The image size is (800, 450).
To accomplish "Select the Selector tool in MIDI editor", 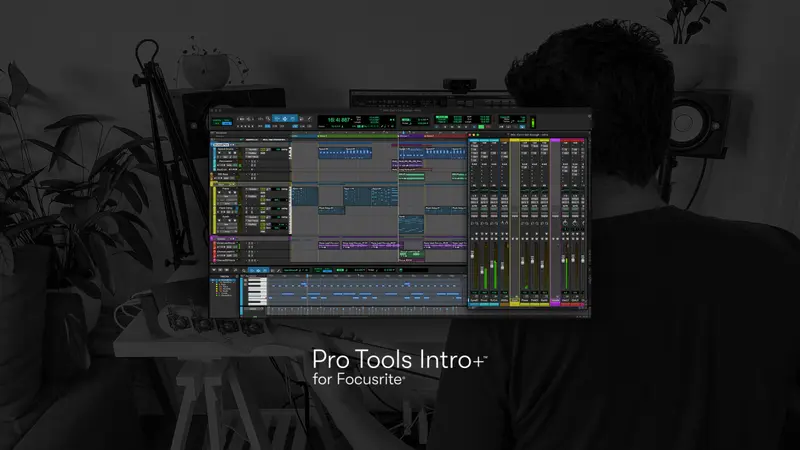I will point(258,270).
